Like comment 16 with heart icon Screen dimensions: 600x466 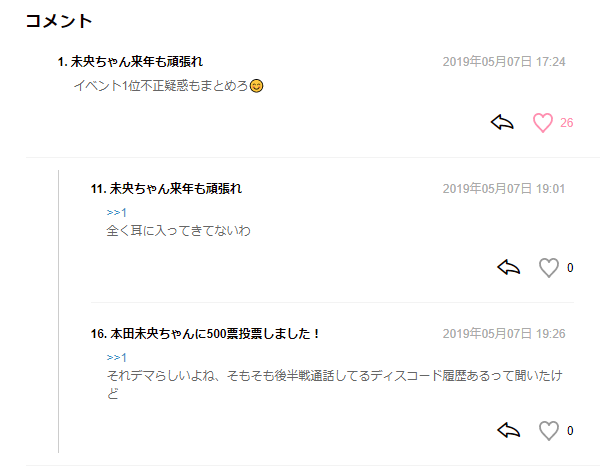(549, 431)
